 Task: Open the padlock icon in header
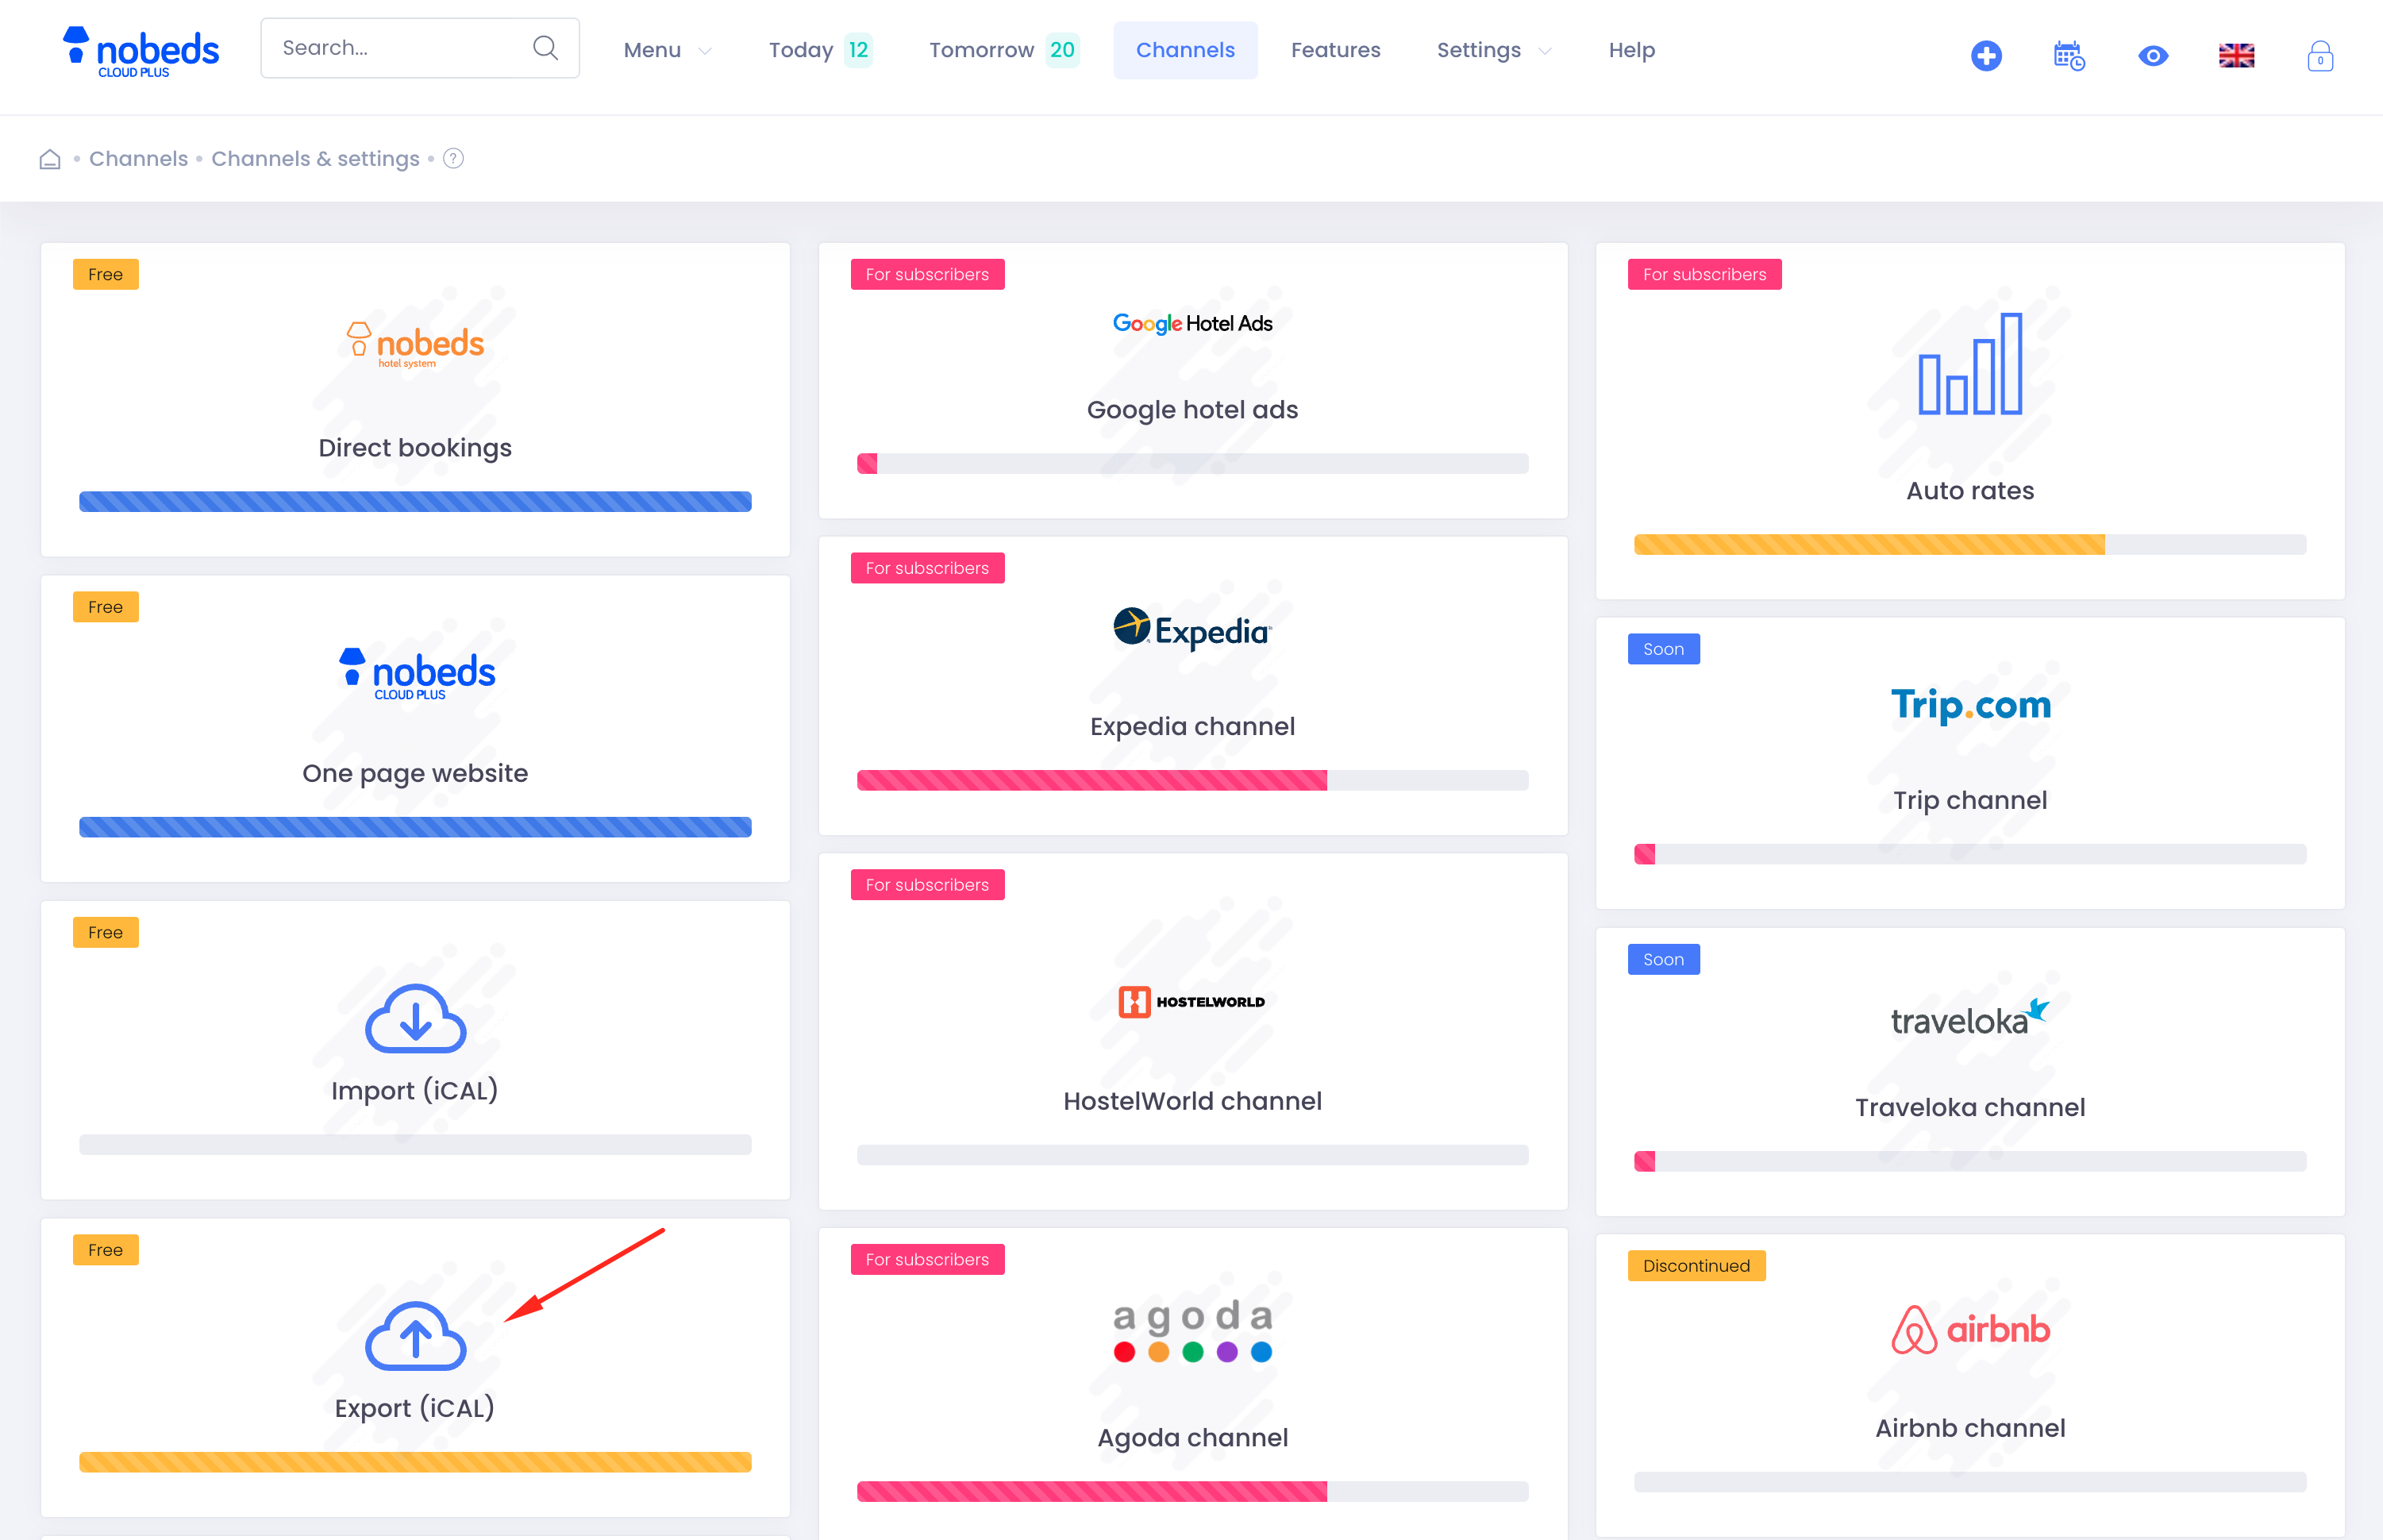tap(2319, 56)
